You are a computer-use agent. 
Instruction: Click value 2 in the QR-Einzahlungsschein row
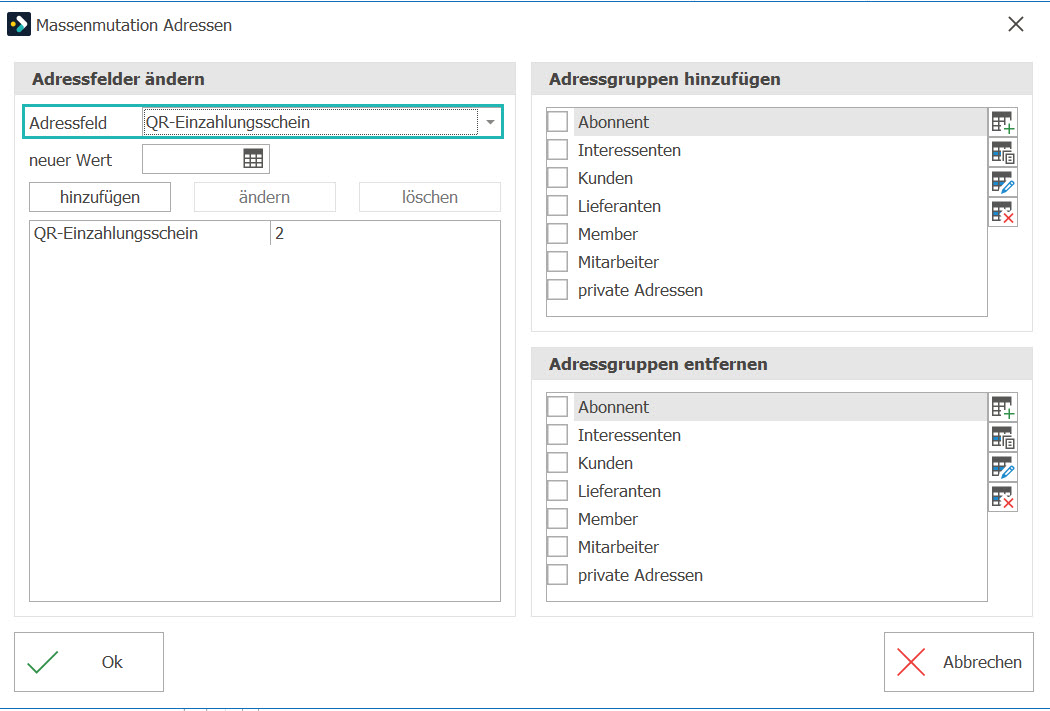[x=279, y=234]
